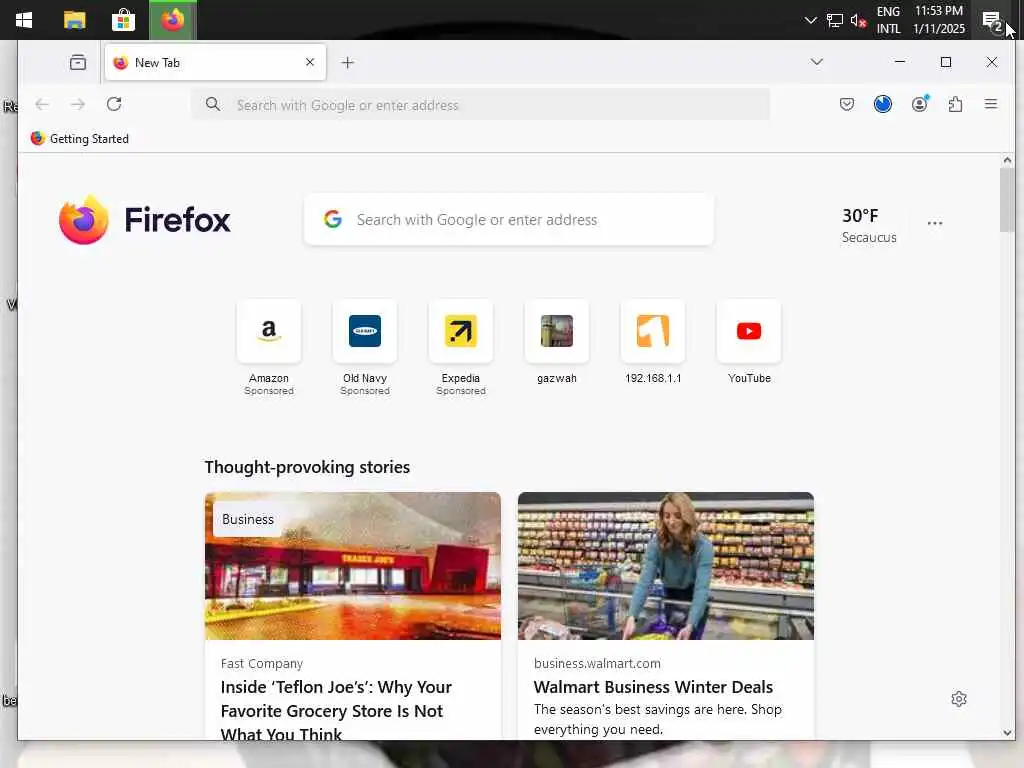The height and width of the screenshot is (768, 1024).
Task: Open the Firefox application menu
Action: click(991, 104)
